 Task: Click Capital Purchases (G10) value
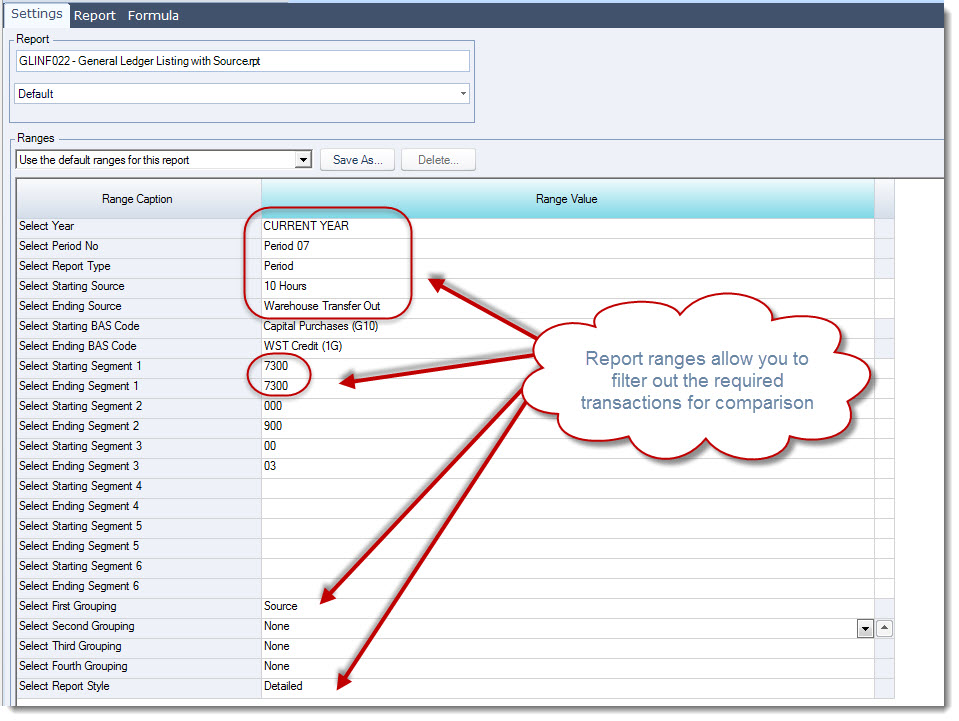click(x=568, y=326)
